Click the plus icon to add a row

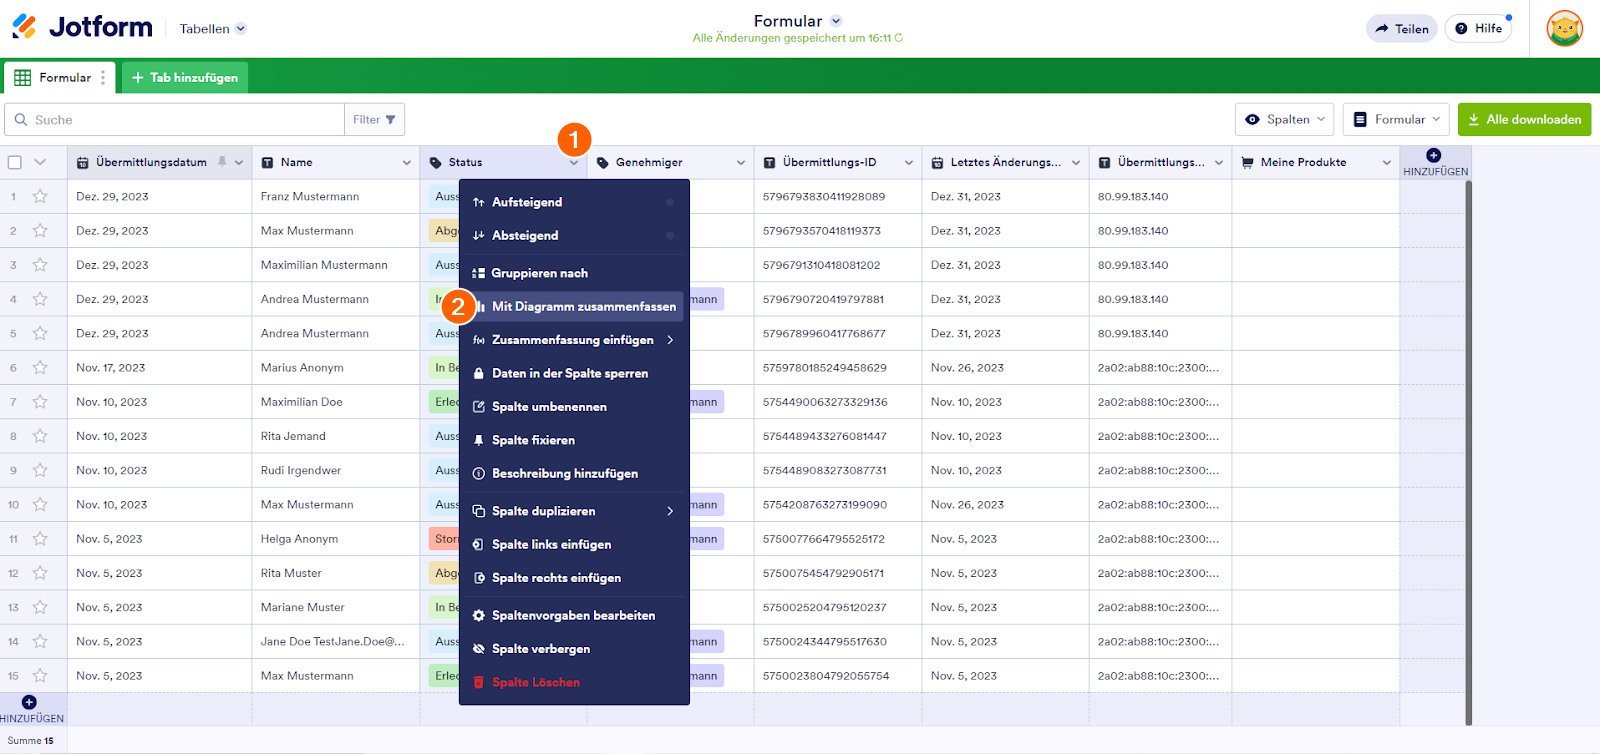(x=29, y=703)
